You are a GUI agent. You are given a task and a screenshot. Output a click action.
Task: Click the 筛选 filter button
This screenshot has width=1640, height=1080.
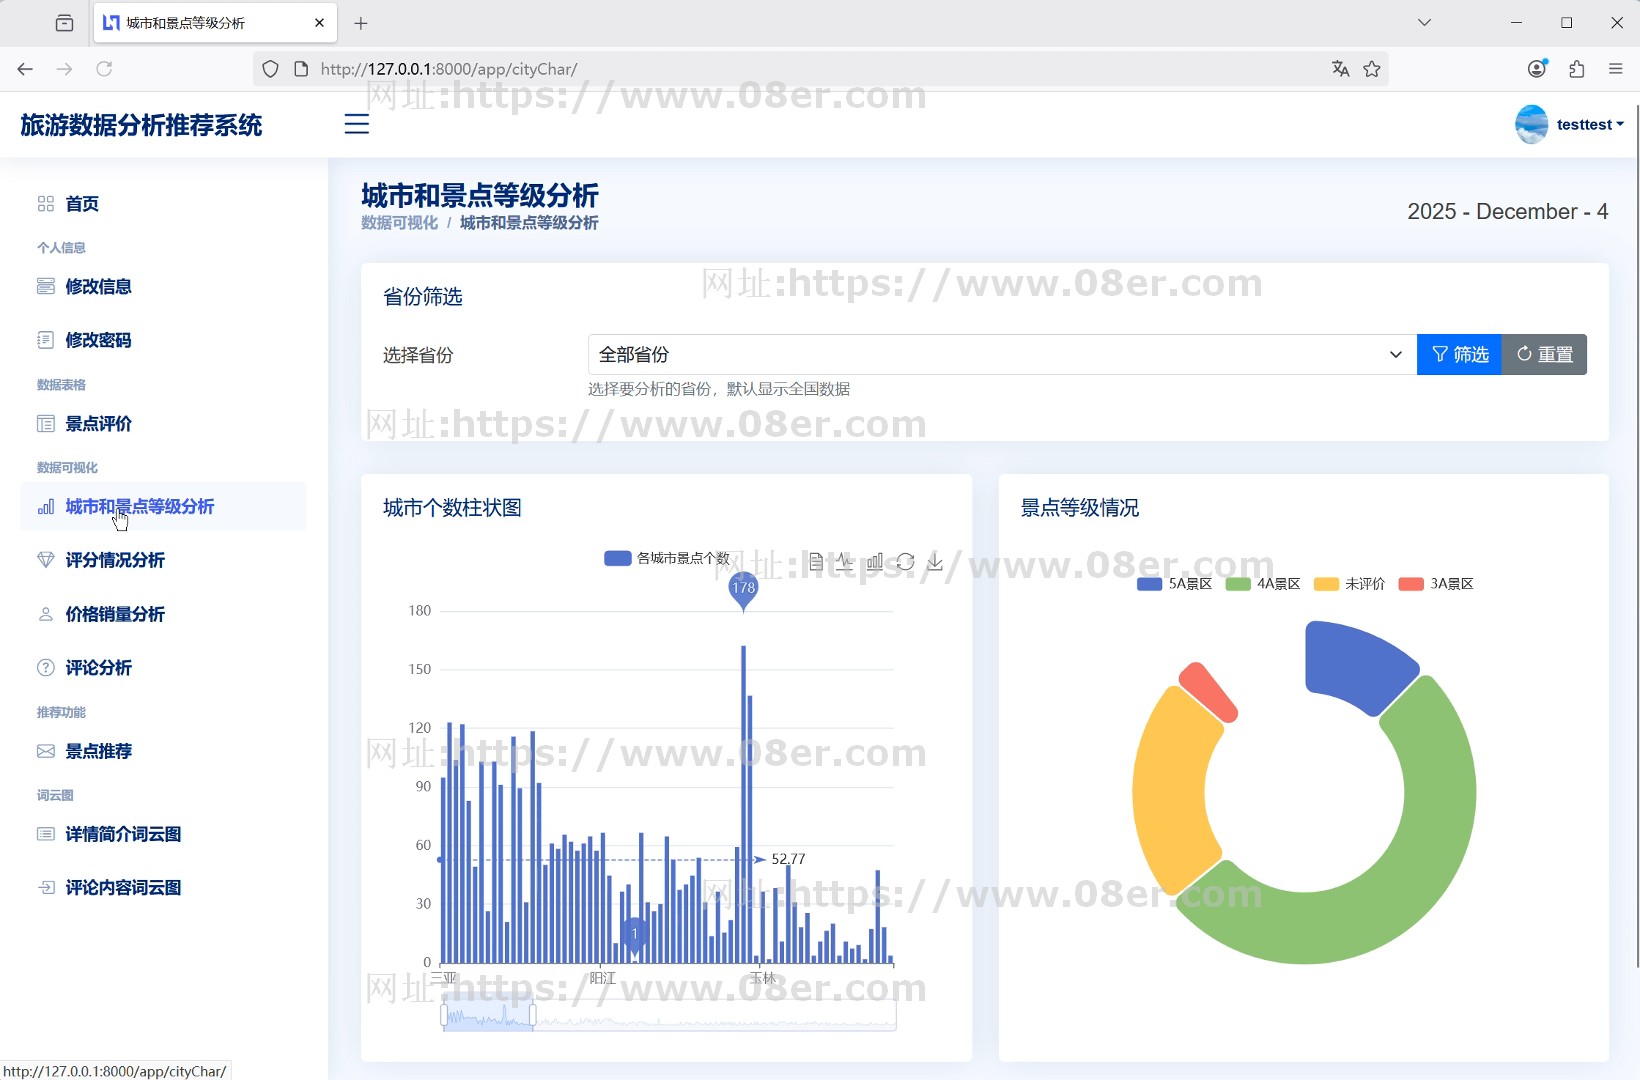(1459, 354)
